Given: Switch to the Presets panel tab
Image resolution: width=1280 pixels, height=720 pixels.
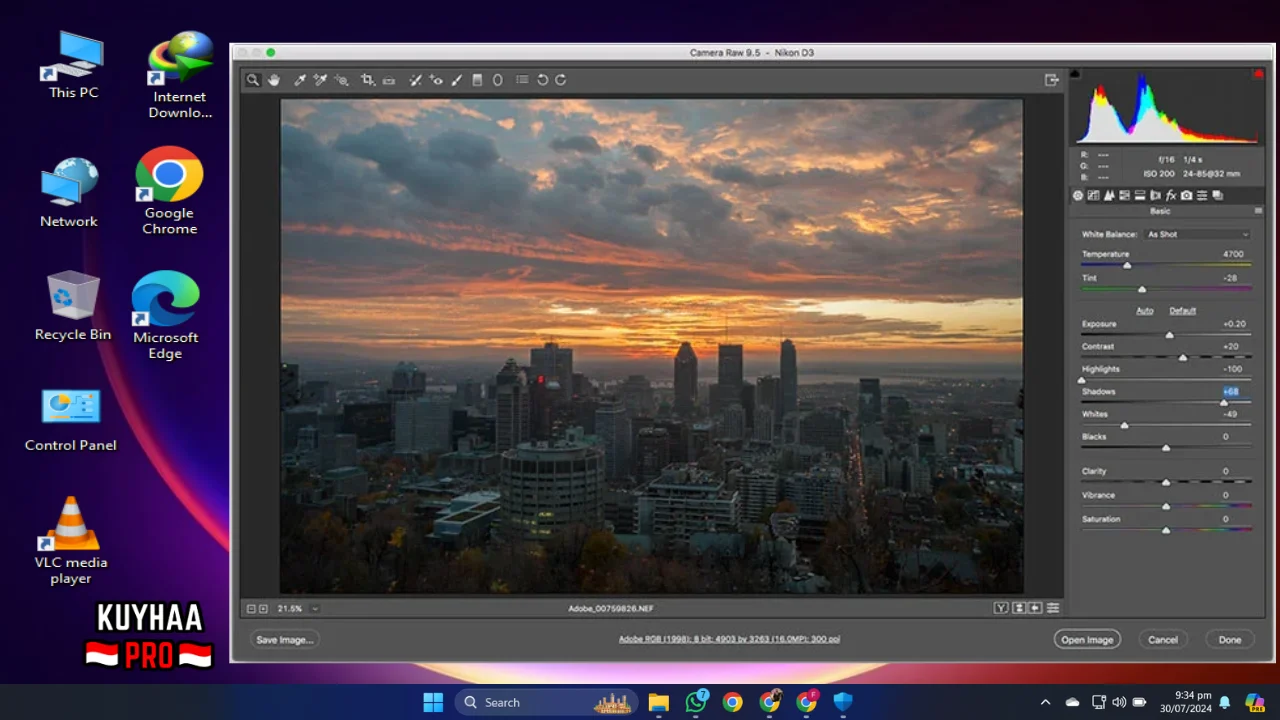Looking at the screenshot, I should [1202, 195].
